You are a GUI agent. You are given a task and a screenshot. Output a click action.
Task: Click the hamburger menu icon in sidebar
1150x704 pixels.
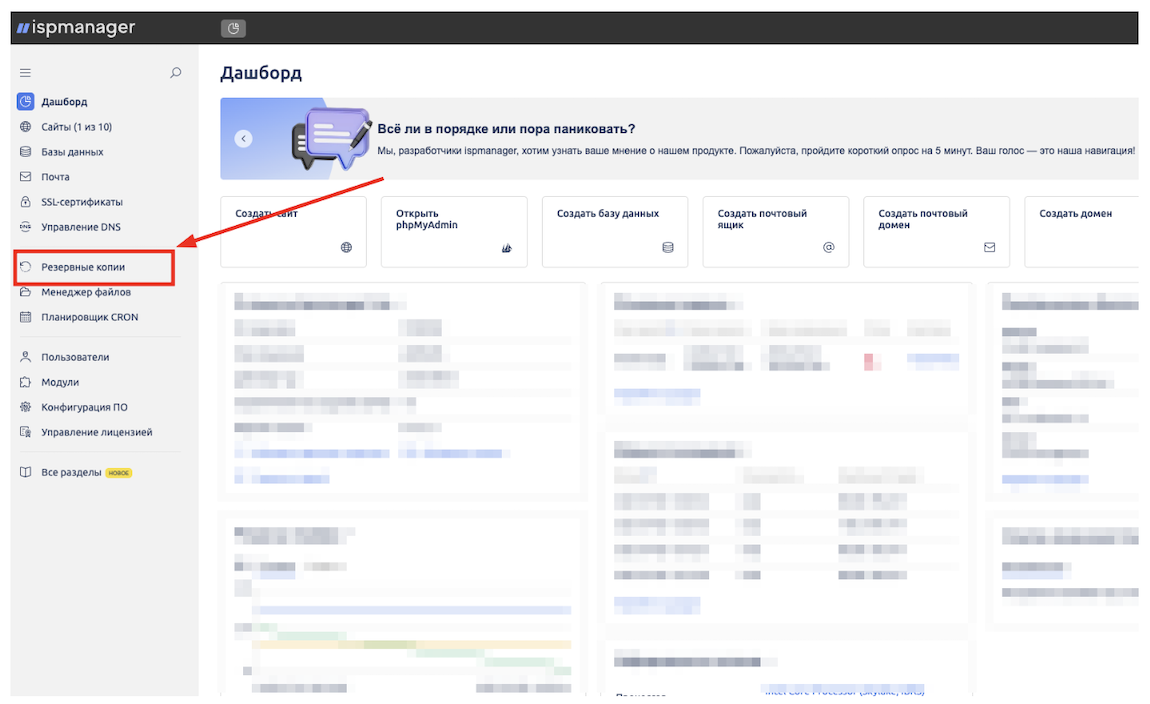tap(26, 73)
